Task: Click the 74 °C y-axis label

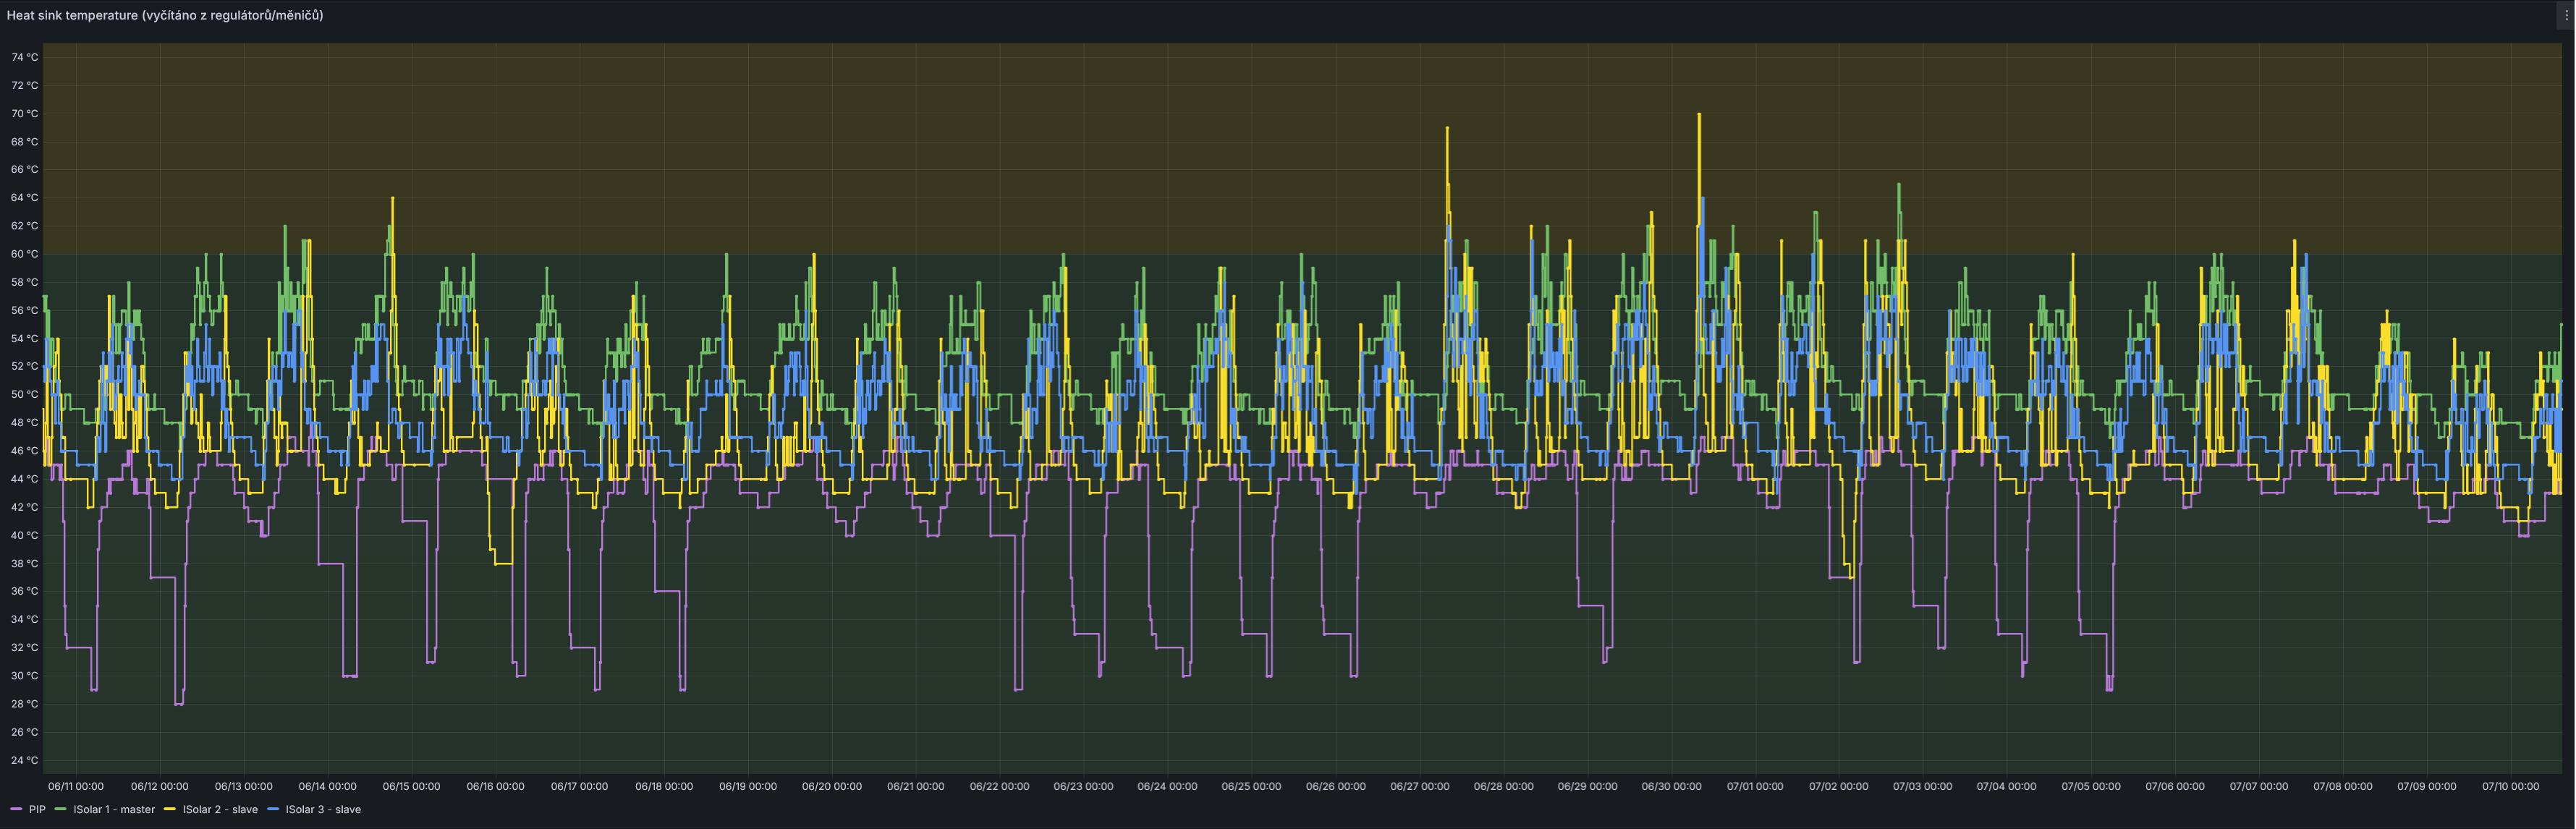Action: (24, 57)
